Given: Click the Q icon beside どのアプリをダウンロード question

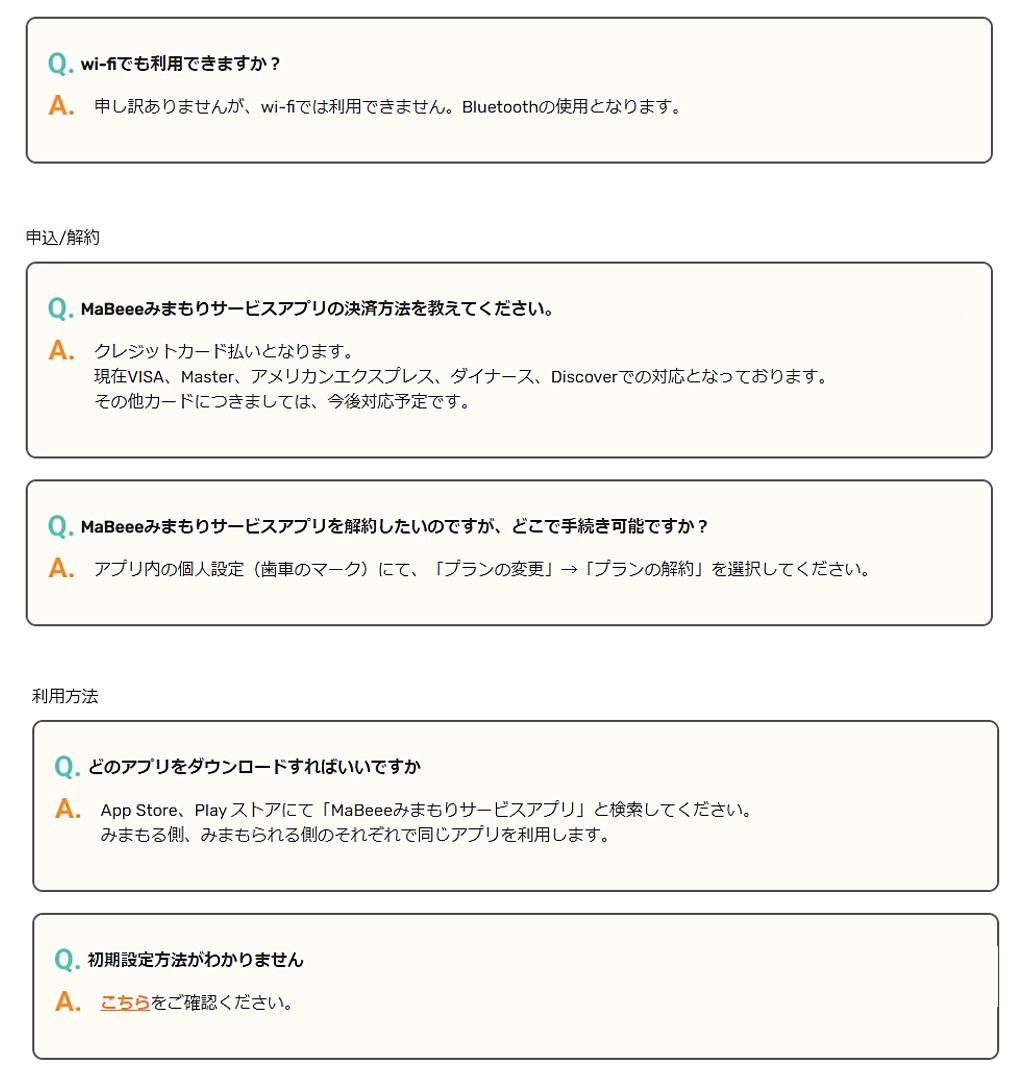Looking at the screenshot, I should [x=67, y=766].
